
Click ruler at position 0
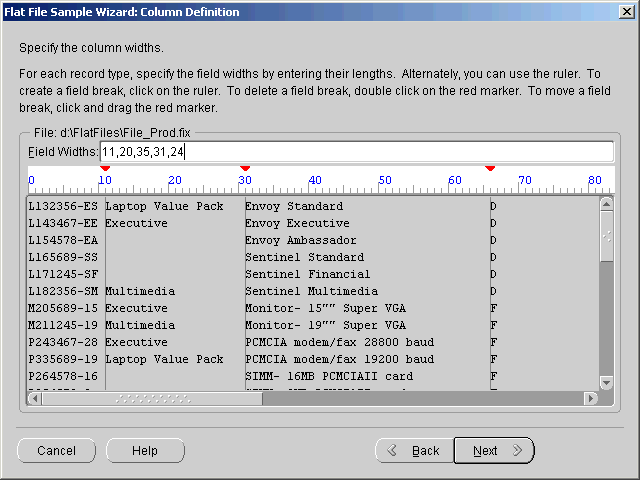31,180
